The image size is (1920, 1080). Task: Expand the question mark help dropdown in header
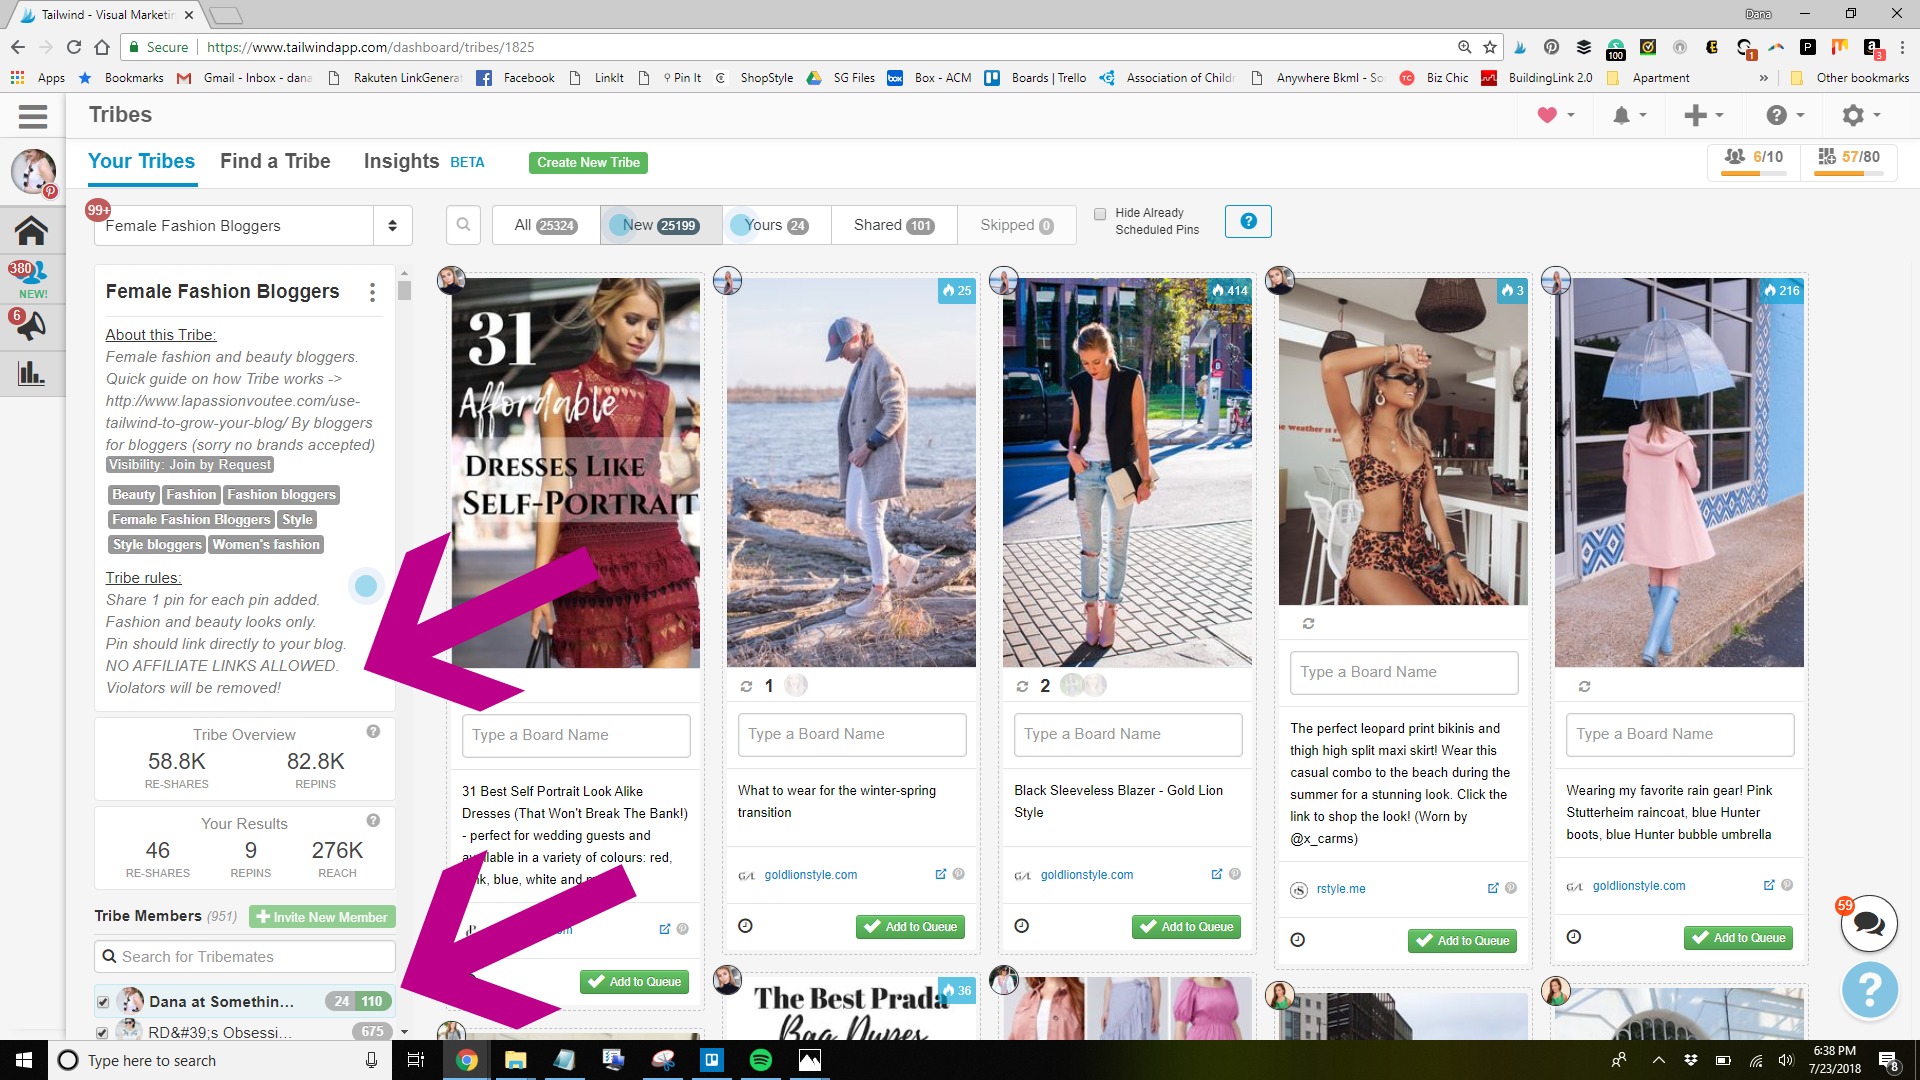click(1785, 116)
